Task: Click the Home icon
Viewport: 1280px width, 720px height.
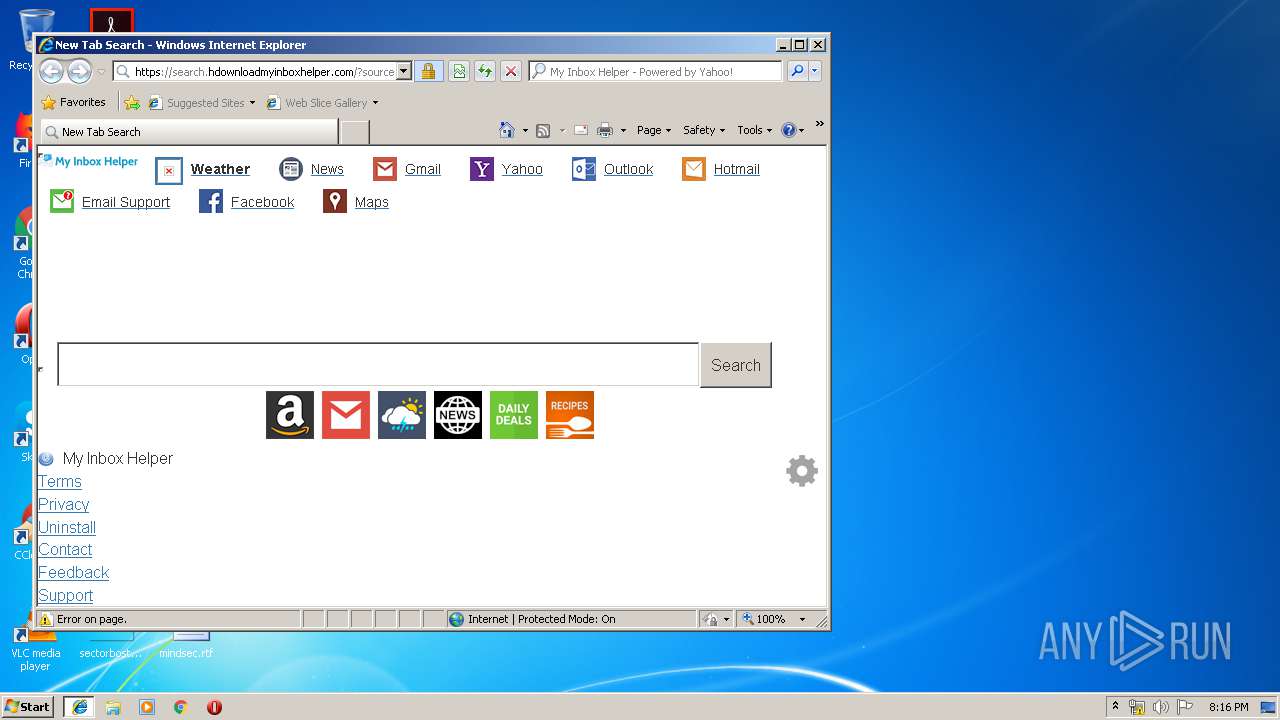Action: [507, 130]
